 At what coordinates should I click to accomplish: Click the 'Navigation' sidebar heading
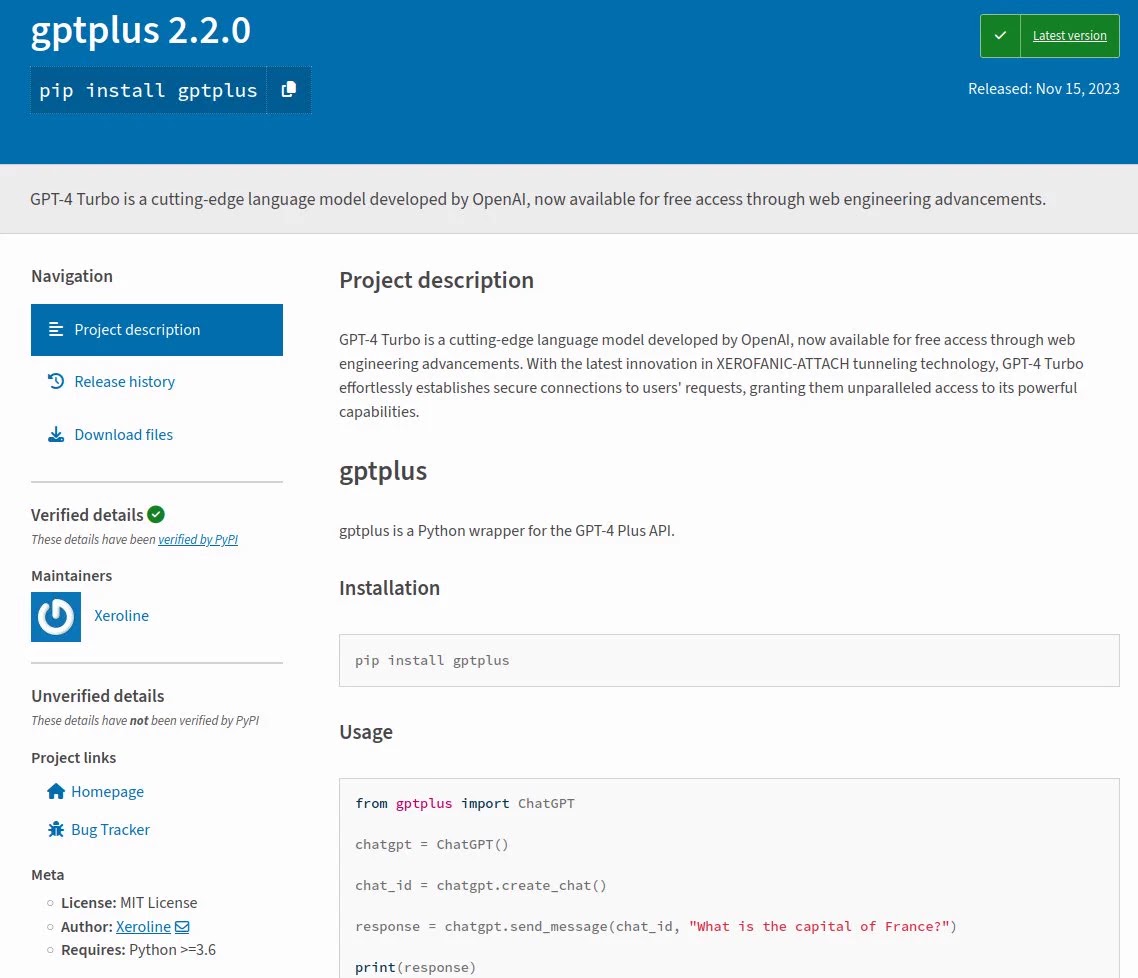72,276
